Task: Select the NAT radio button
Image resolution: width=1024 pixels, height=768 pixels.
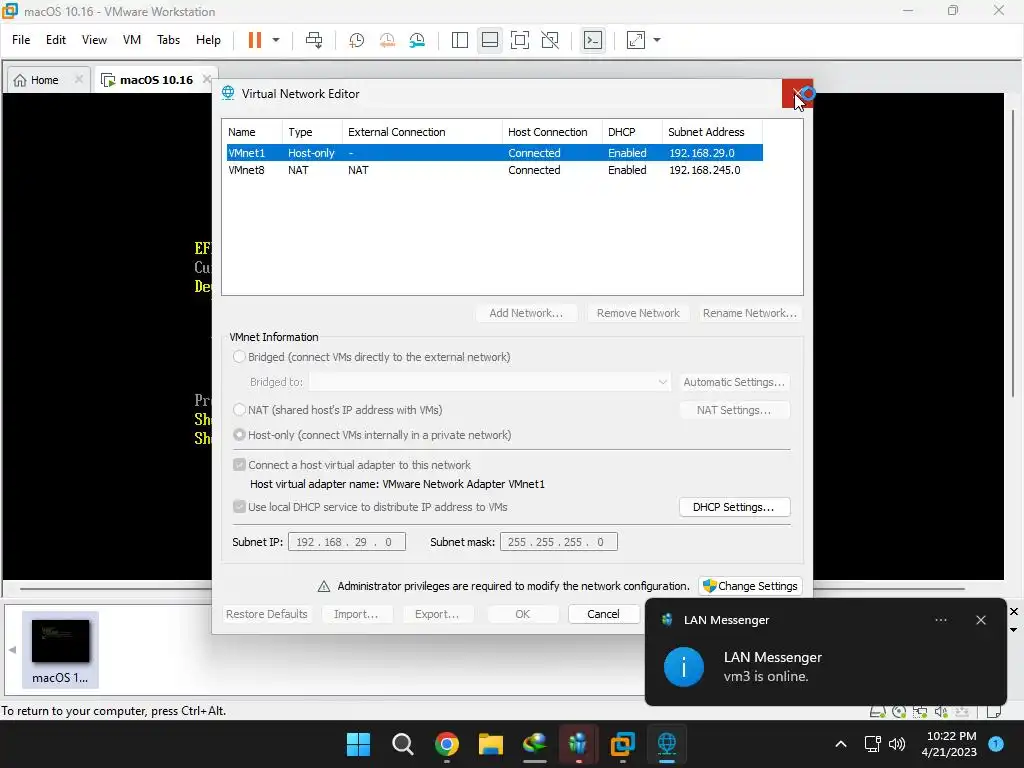Action: point(239,409)
